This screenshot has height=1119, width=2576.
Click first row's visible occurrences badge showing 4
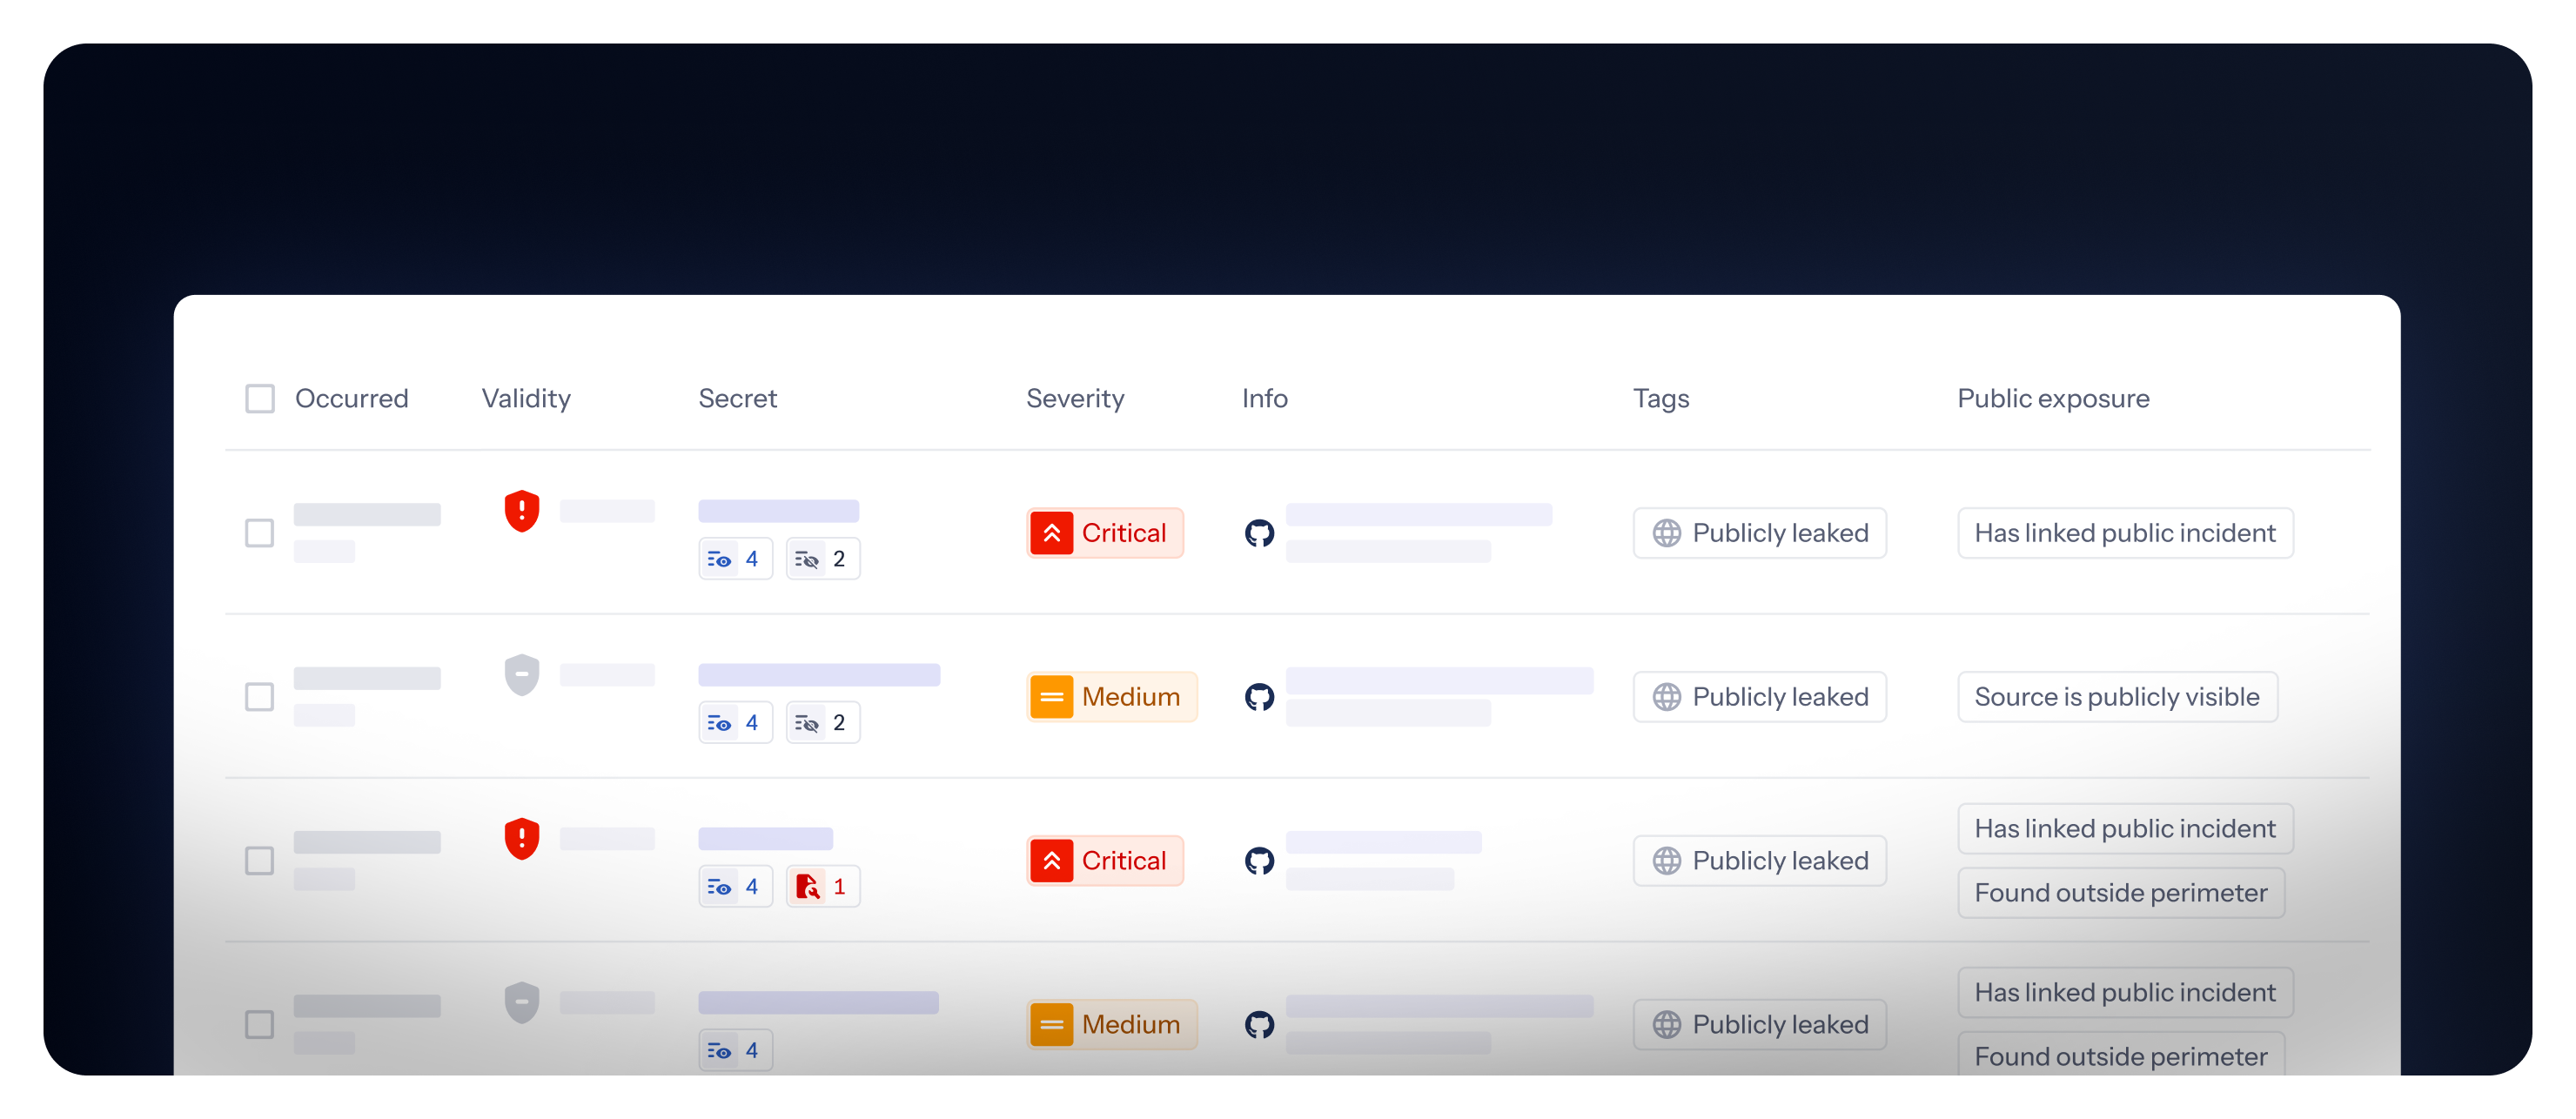(x=735, y=559)
